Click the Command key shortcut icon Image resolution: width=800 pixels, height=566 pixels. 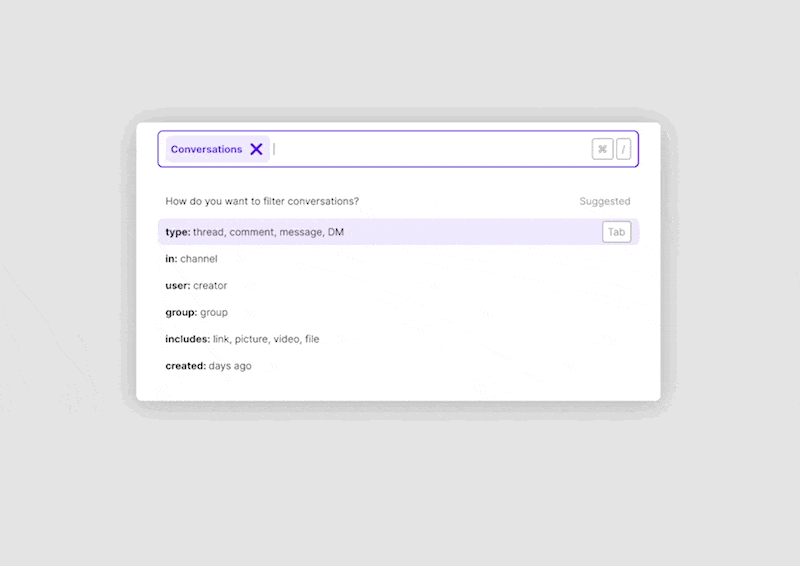602,149
